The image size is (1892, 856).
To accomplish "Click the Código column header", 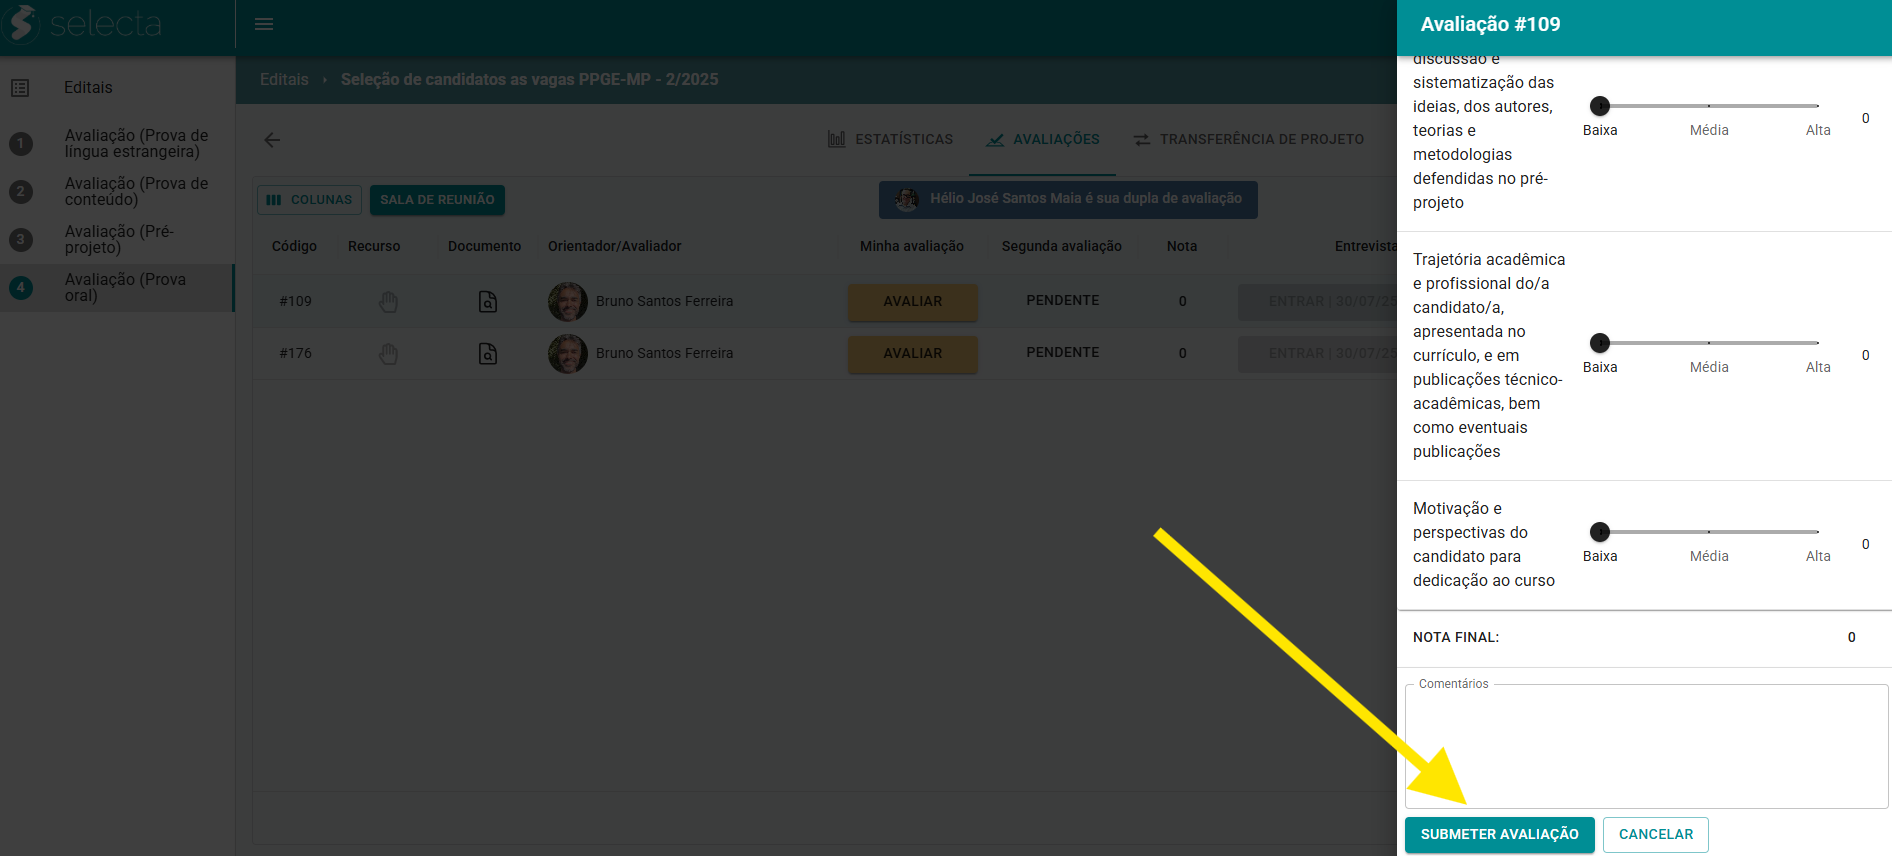I will pyautogui.click(x=294, y=246).
